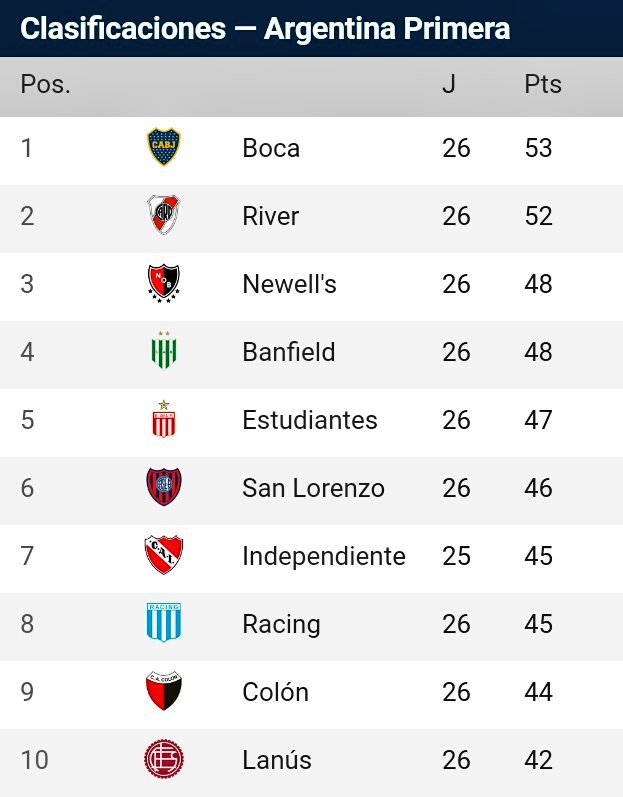Sort by the Pts column header
623x797 pixels.
(543, 84)
